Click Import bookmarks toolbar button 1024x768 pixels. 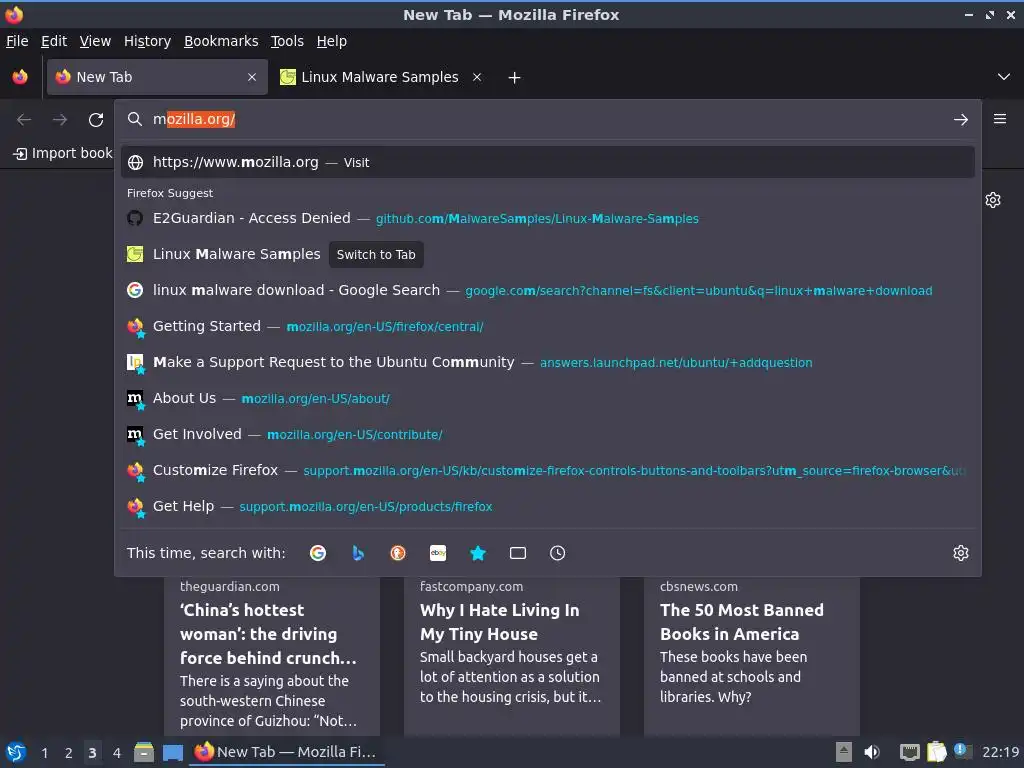63,153
